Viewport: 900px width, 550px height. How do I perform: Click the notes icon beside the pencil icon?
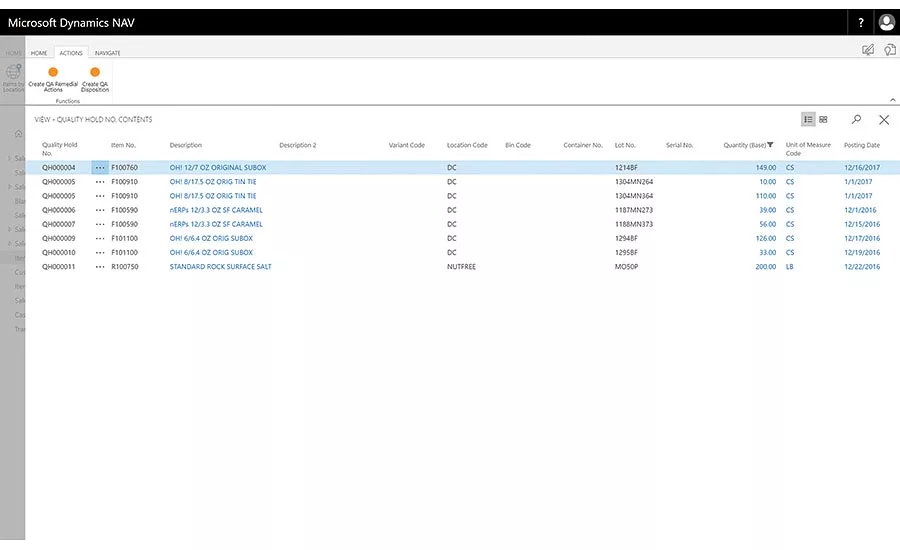pyautogui.click(x=889, y=50)
